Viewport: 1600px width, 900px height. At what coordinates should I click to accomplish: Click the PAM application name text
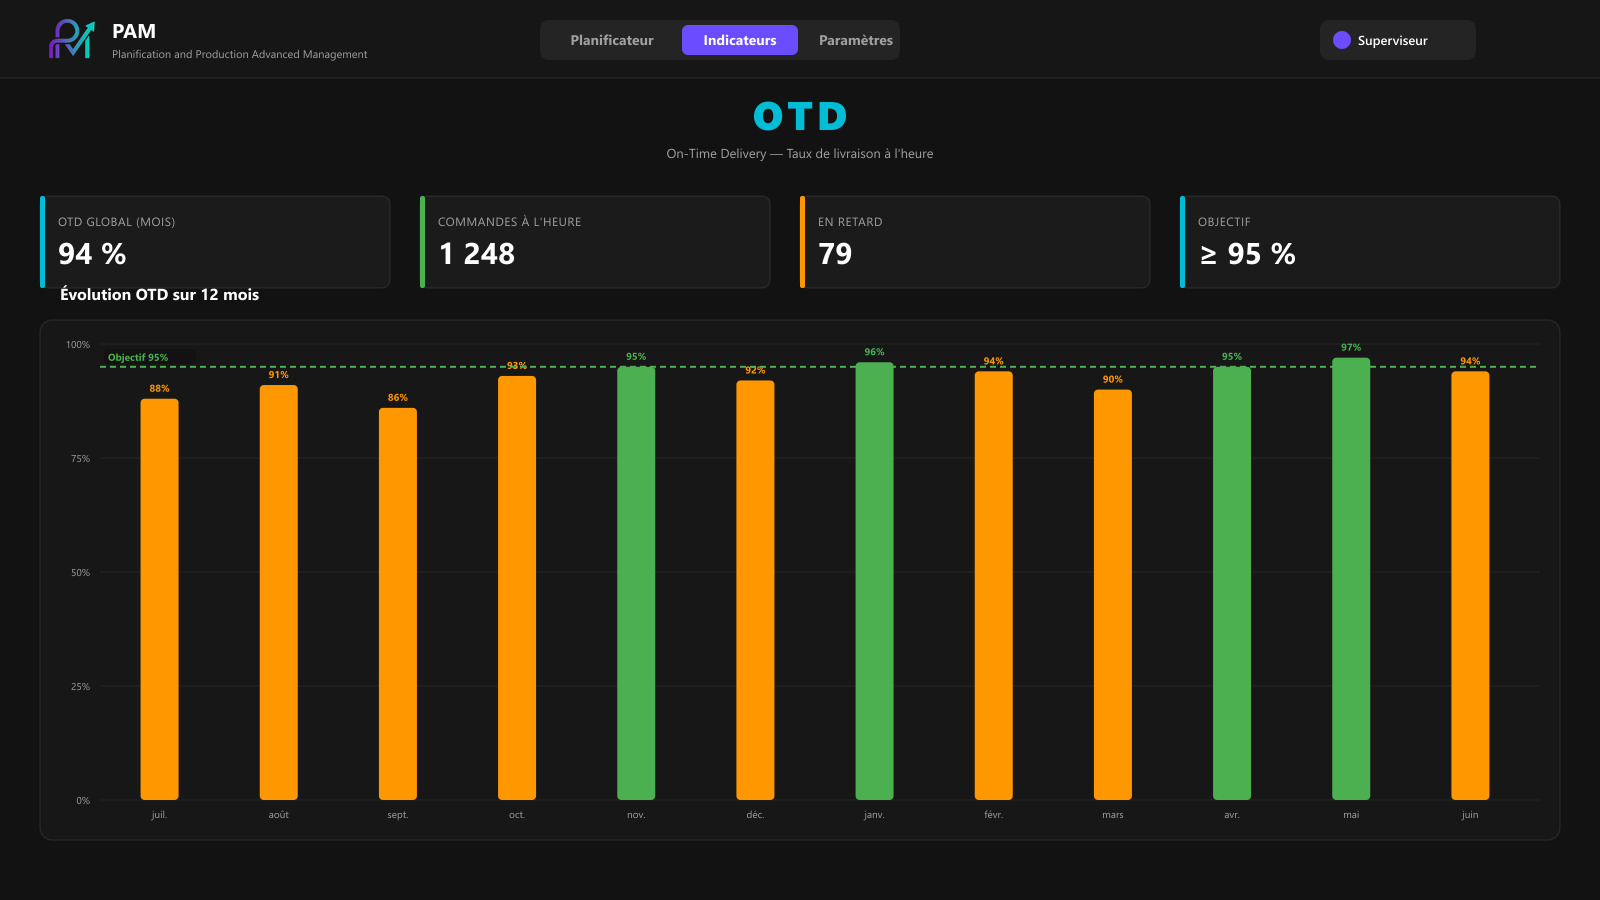[x=134, y=31]
